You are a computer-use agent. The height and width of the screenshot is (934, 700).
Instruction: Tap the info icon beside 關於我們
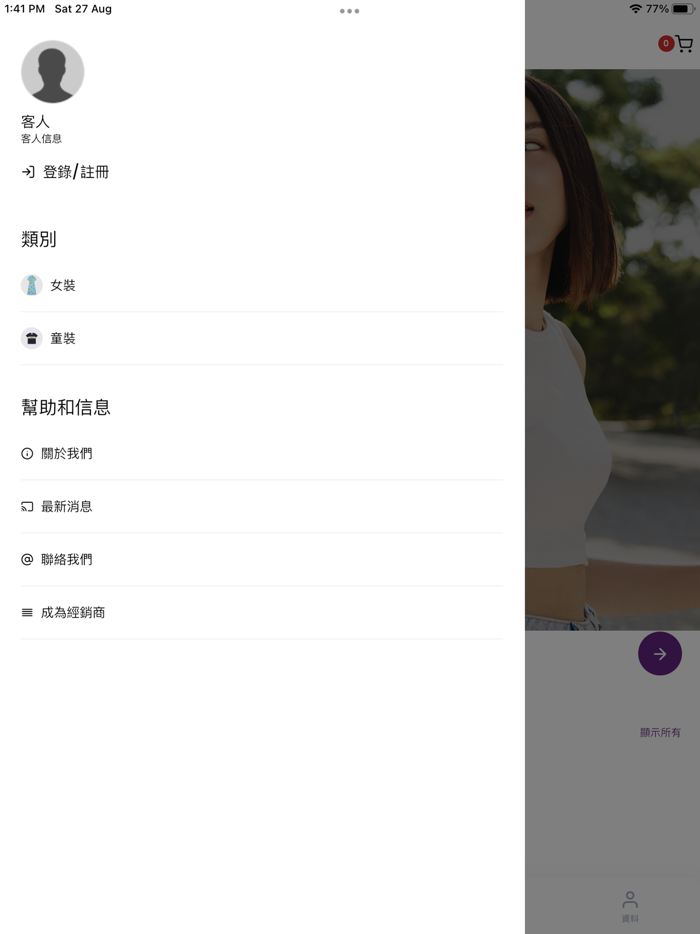(27, 454)
